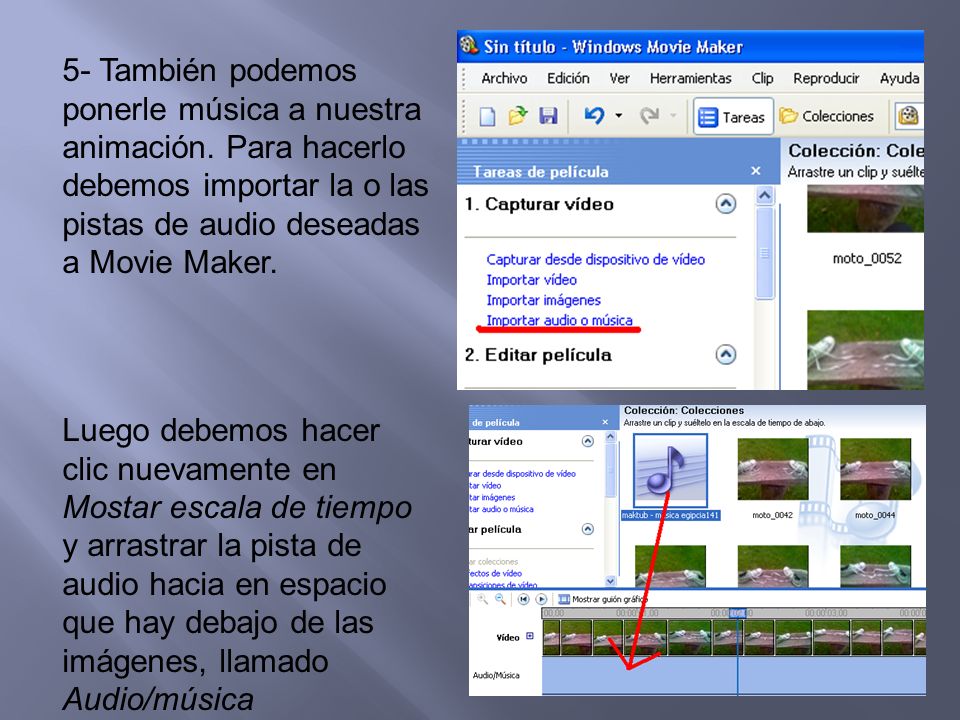This screenshot has height=720, width=960.
Task: Click the storyboard icon beside 'Mostrar guión gráfico'
Action: [563, 599]
